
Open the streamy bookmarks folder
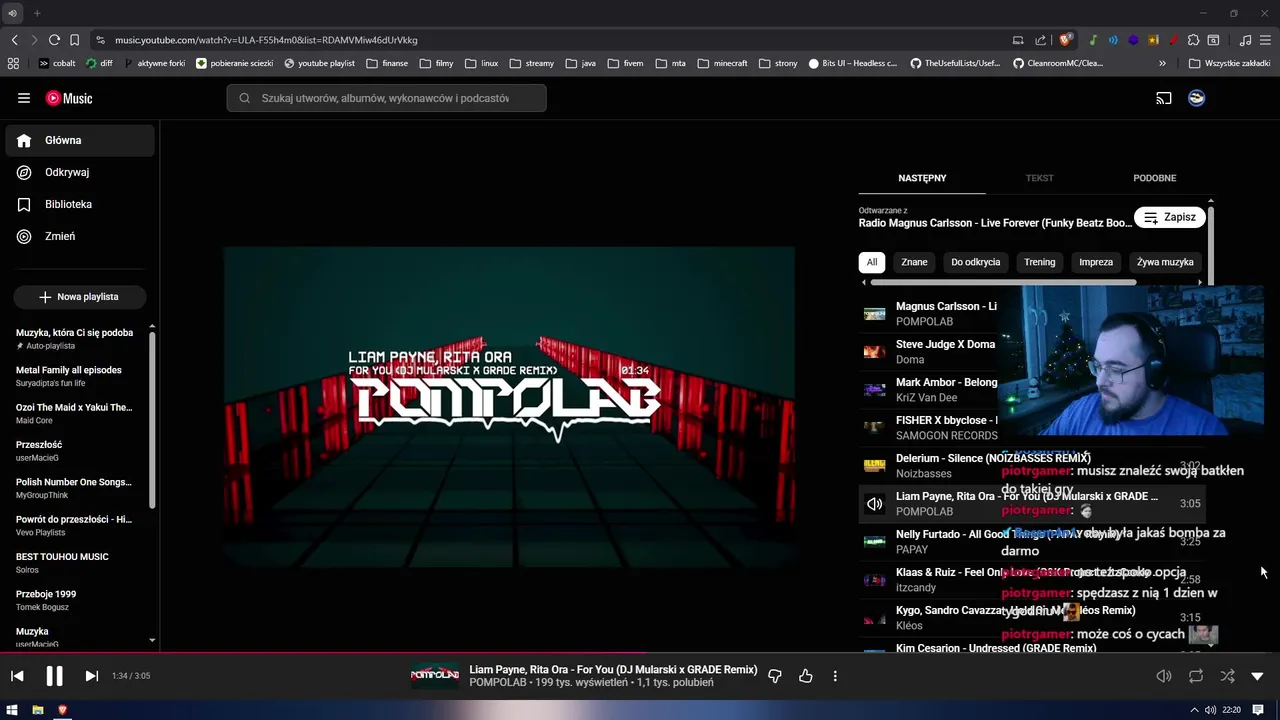531,63
